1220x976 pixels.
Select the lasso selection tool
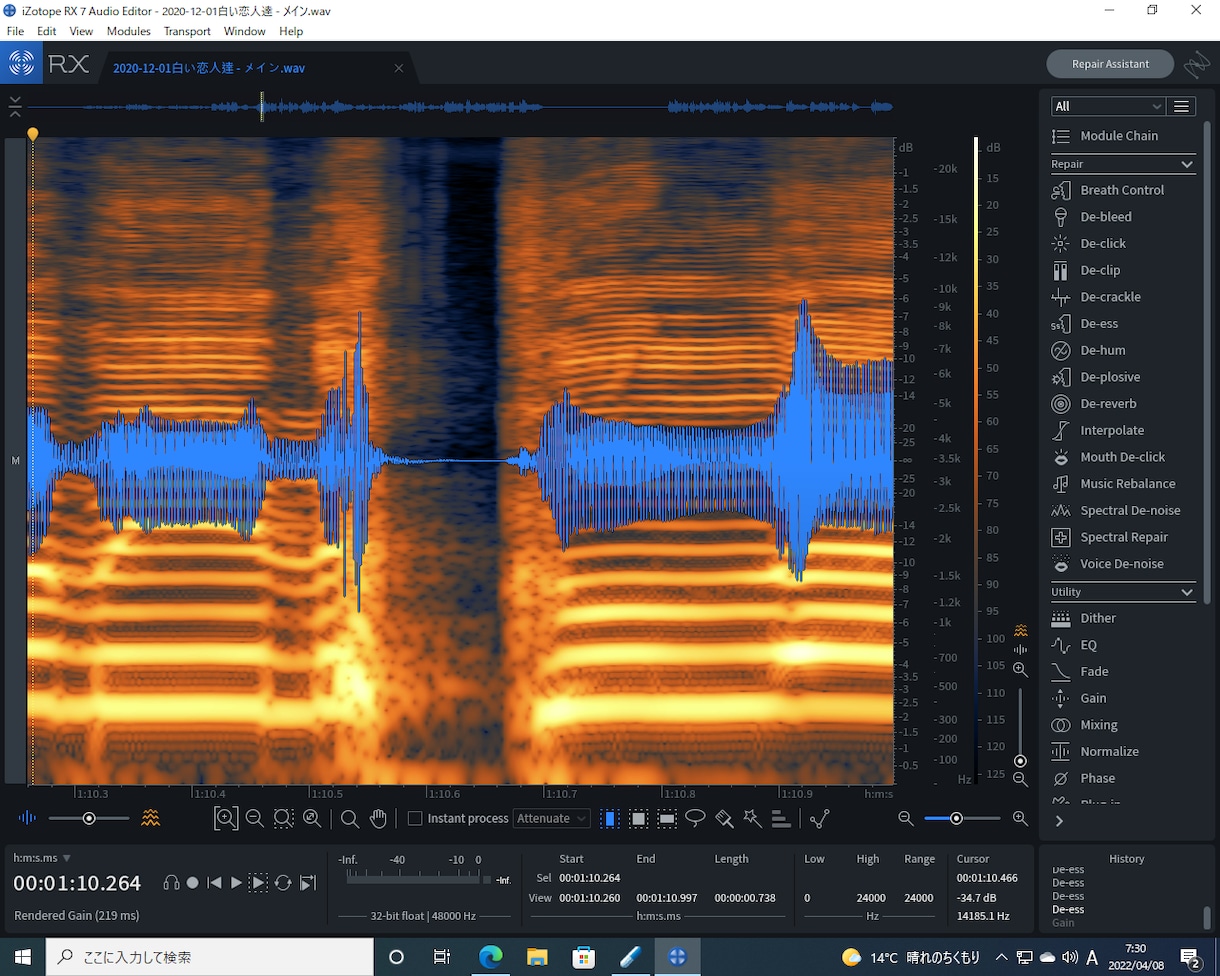click(695, 819)
